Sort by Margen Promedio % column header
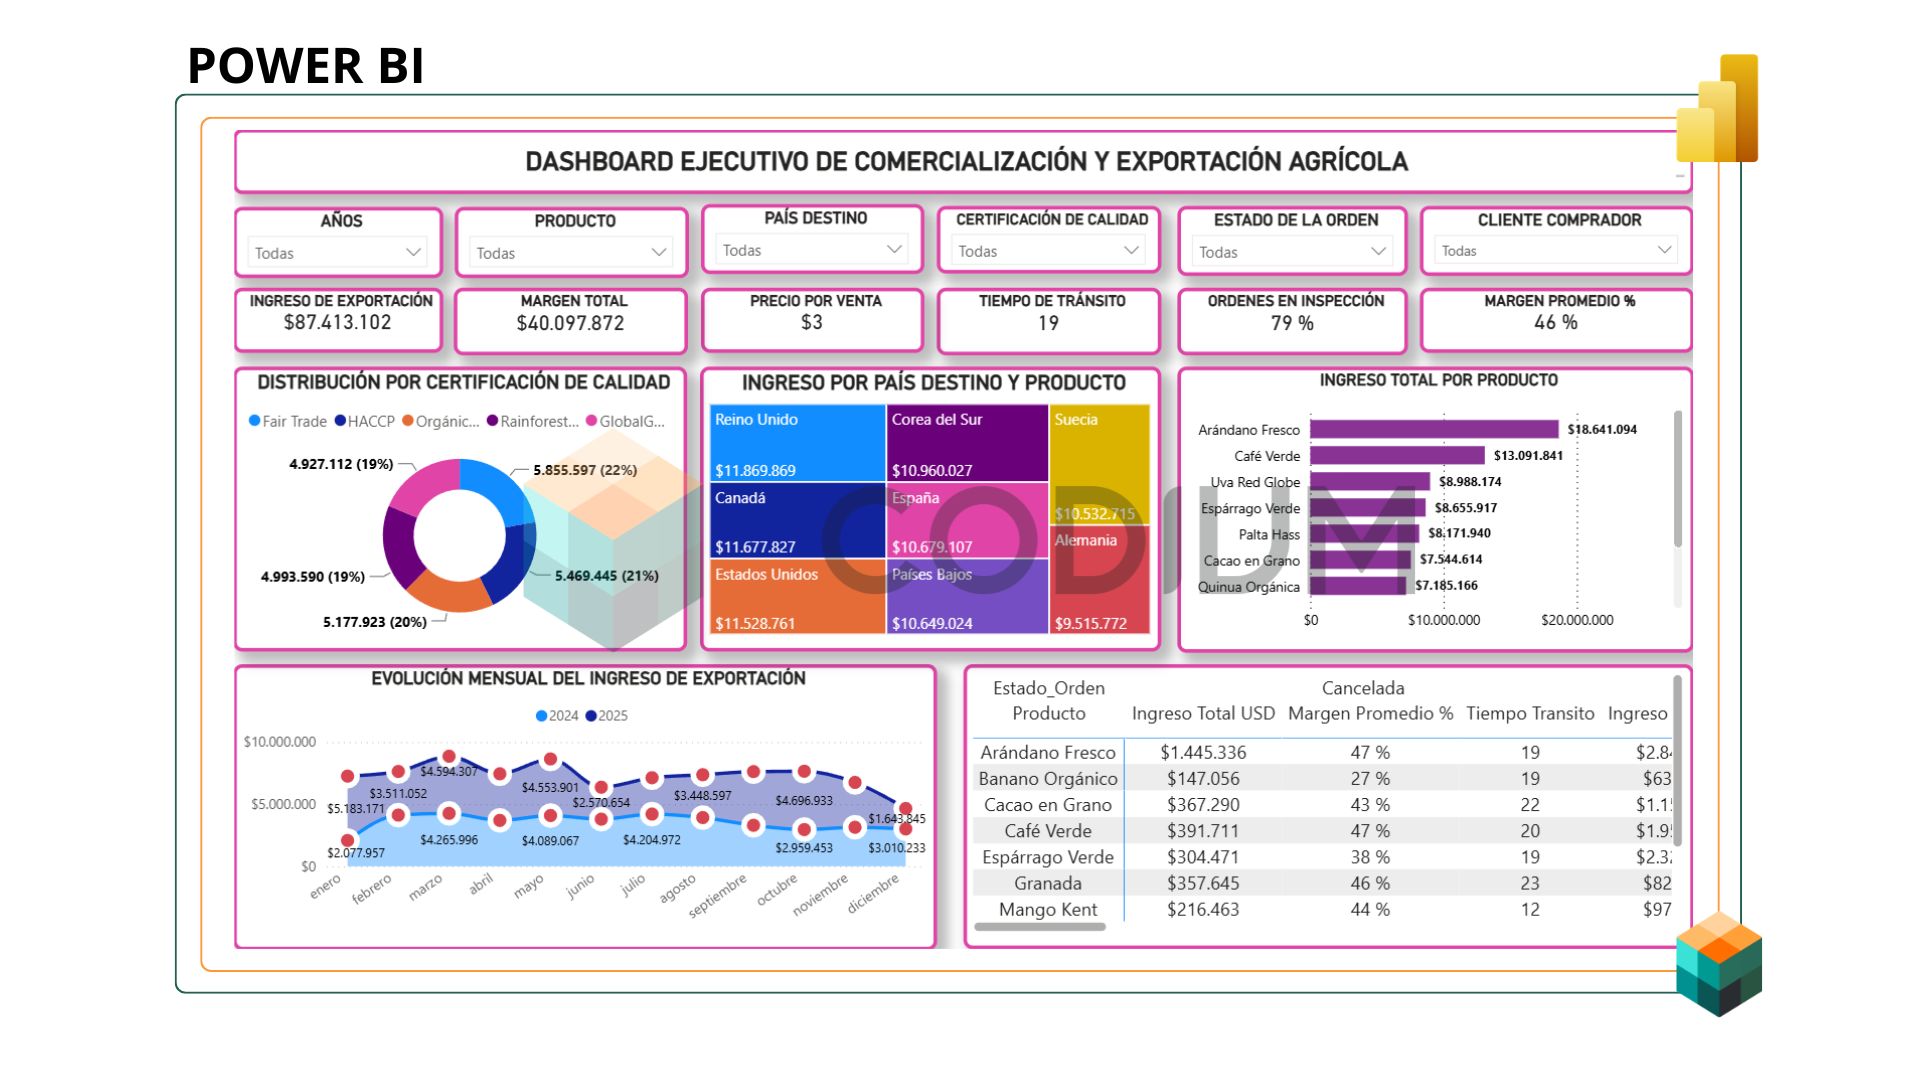This screenshot has height=1080, width=1920. (x=1370, y=713)
